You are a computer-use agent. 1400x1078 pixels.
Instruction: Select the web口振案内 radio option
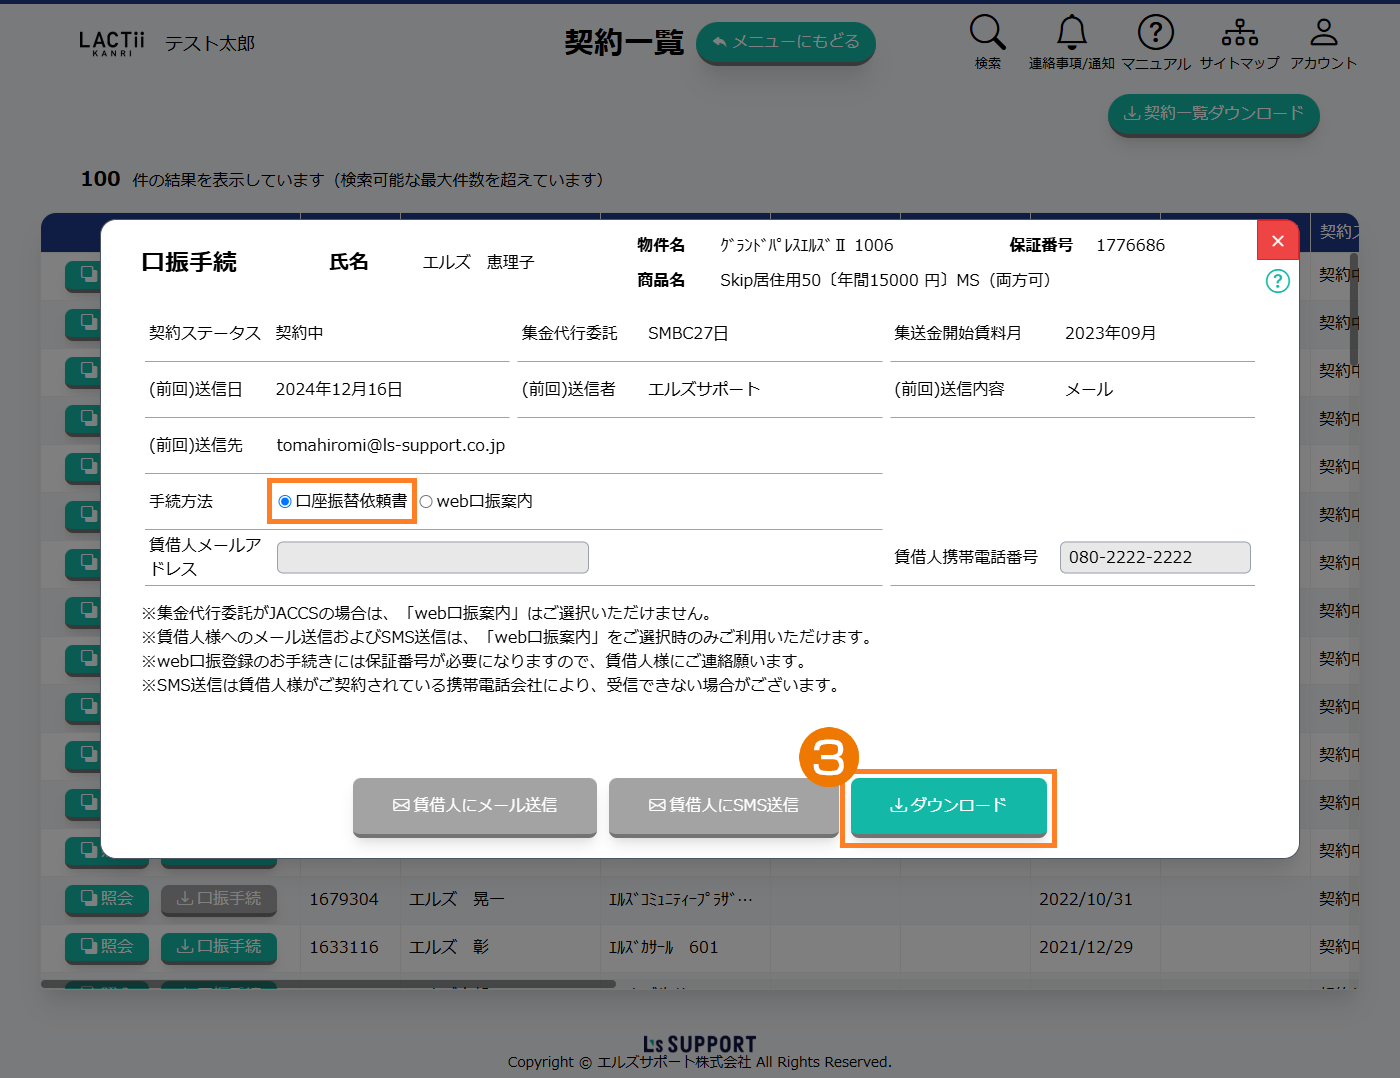[x=427, y=501]
